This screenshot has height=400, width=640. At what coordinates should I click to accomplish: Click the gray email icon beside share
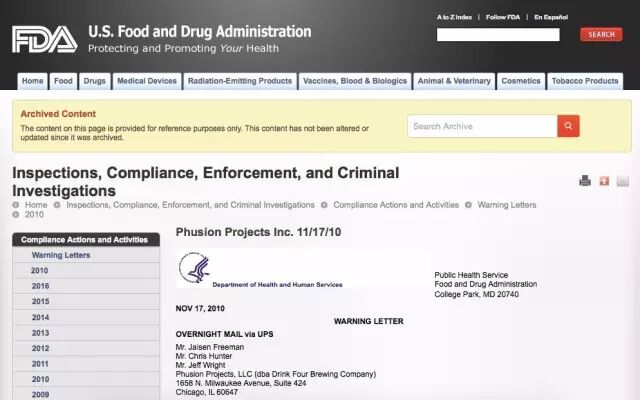click(x=622, y=180)
